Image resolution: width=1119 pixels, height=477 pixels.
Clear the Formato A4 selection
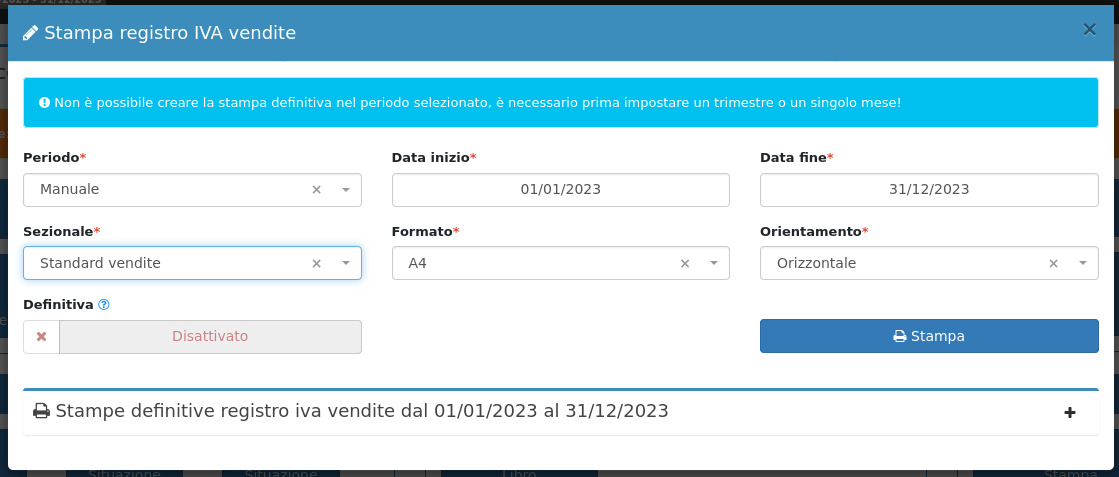[x=685, y=264]
